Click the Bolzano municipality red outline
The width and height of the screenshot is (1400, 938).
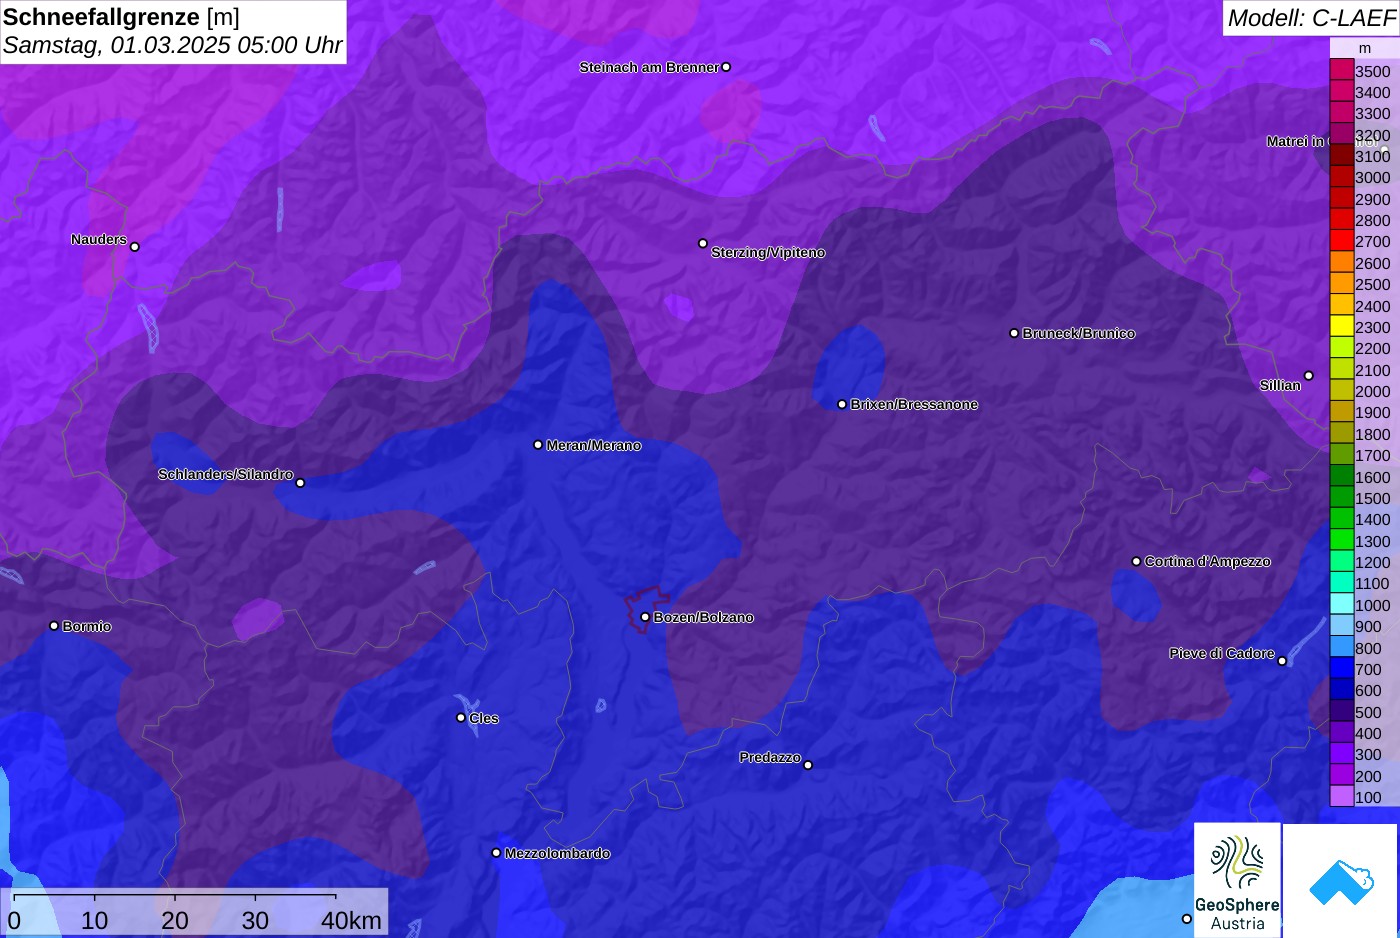tap(647, 609)
